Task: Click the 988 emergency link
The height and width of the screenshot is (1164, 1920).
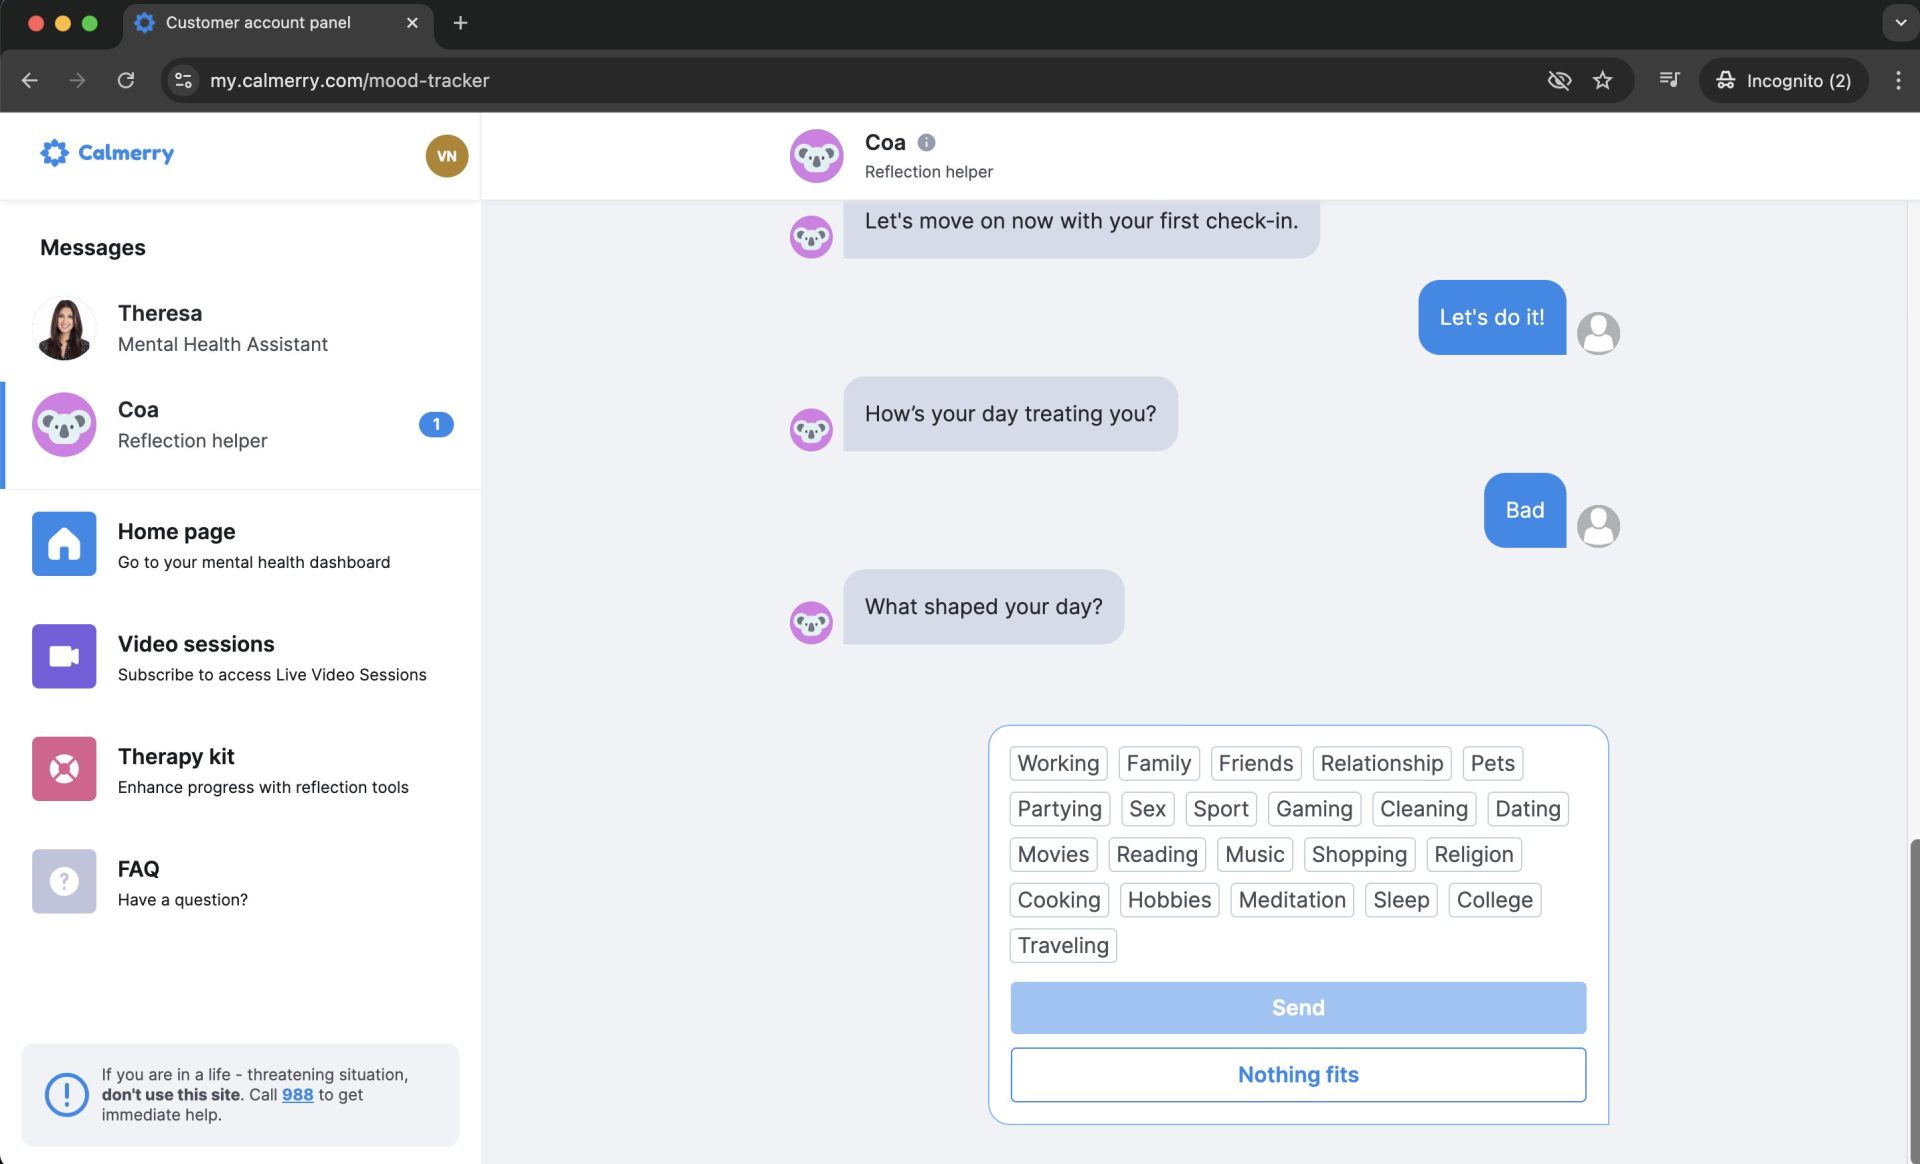Action: tap(297, 1094)
